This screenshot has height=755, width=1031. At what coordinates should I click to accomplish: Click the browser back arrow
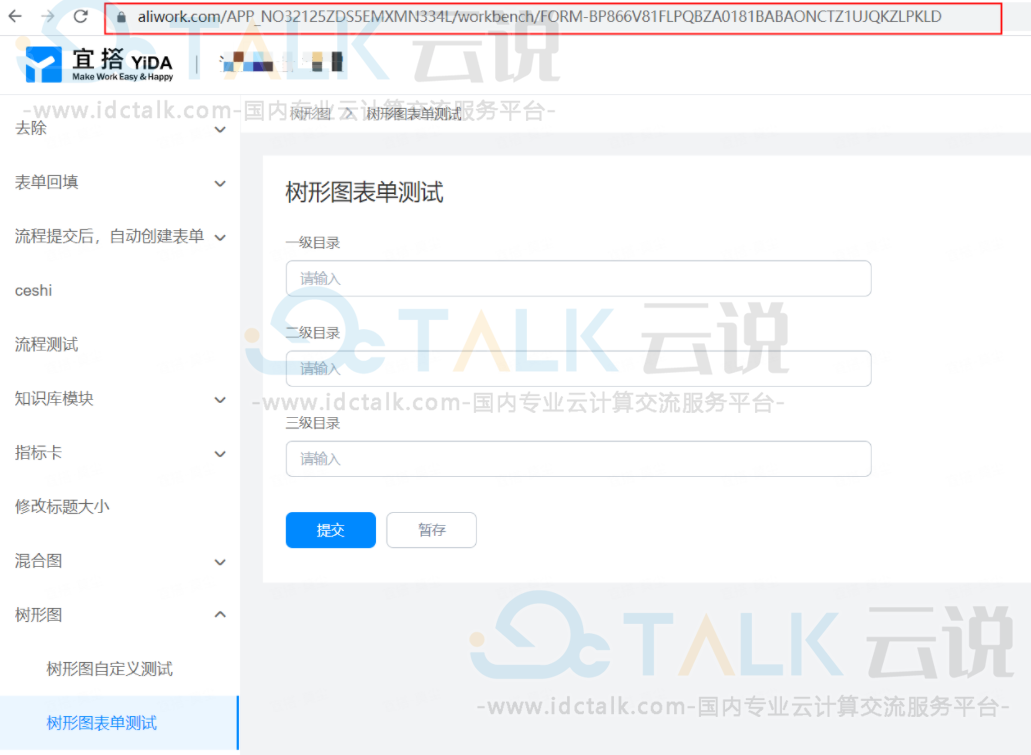click(14, 16)
